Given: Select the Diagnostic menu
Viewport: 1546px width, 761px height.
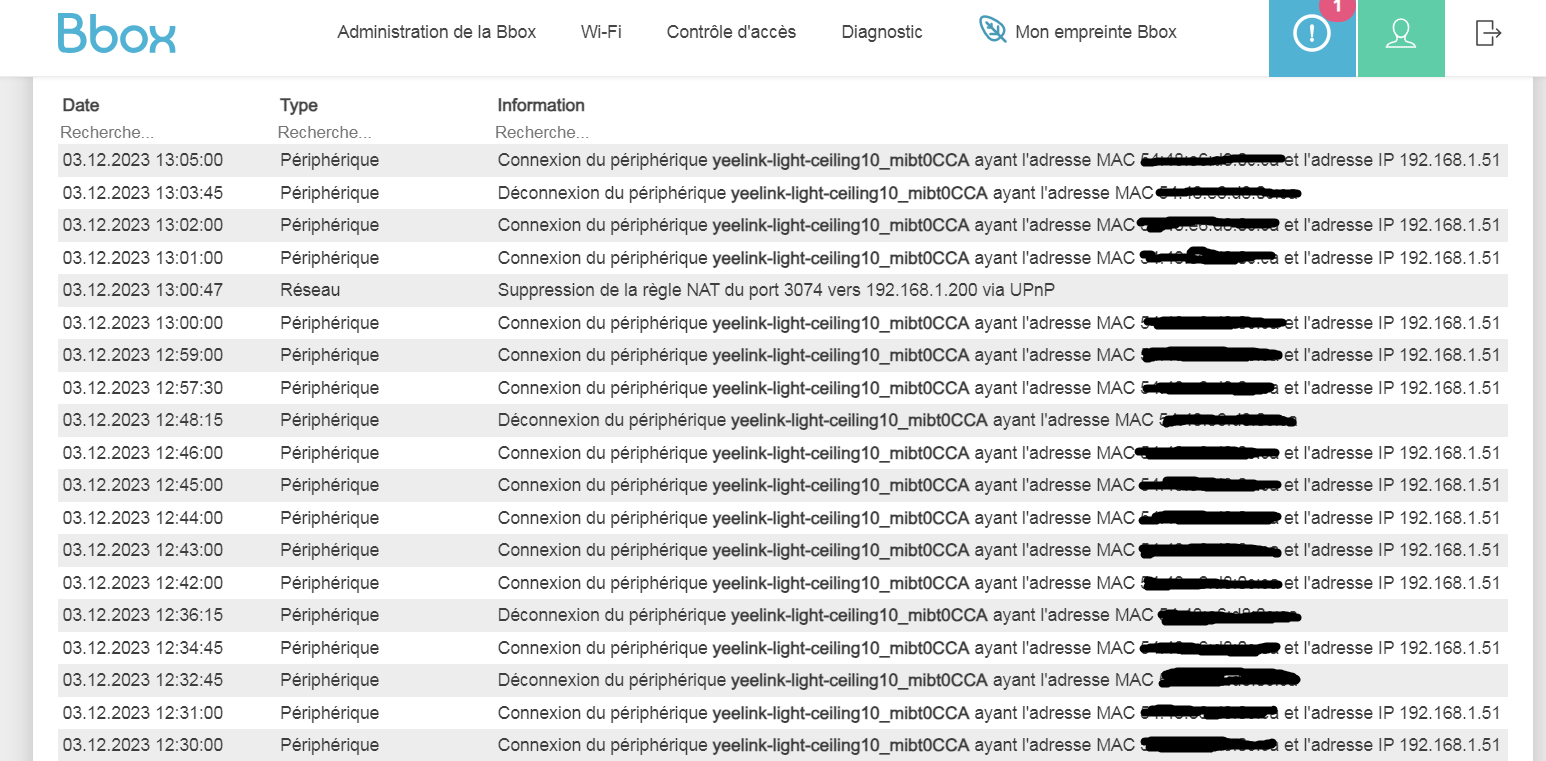Looking at the screenshot, I should pos(882,32).
